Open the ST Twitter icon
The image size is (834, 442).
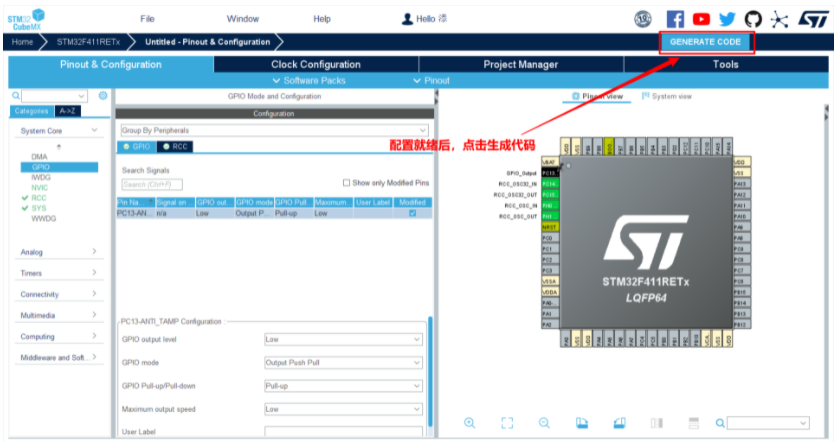727,19
